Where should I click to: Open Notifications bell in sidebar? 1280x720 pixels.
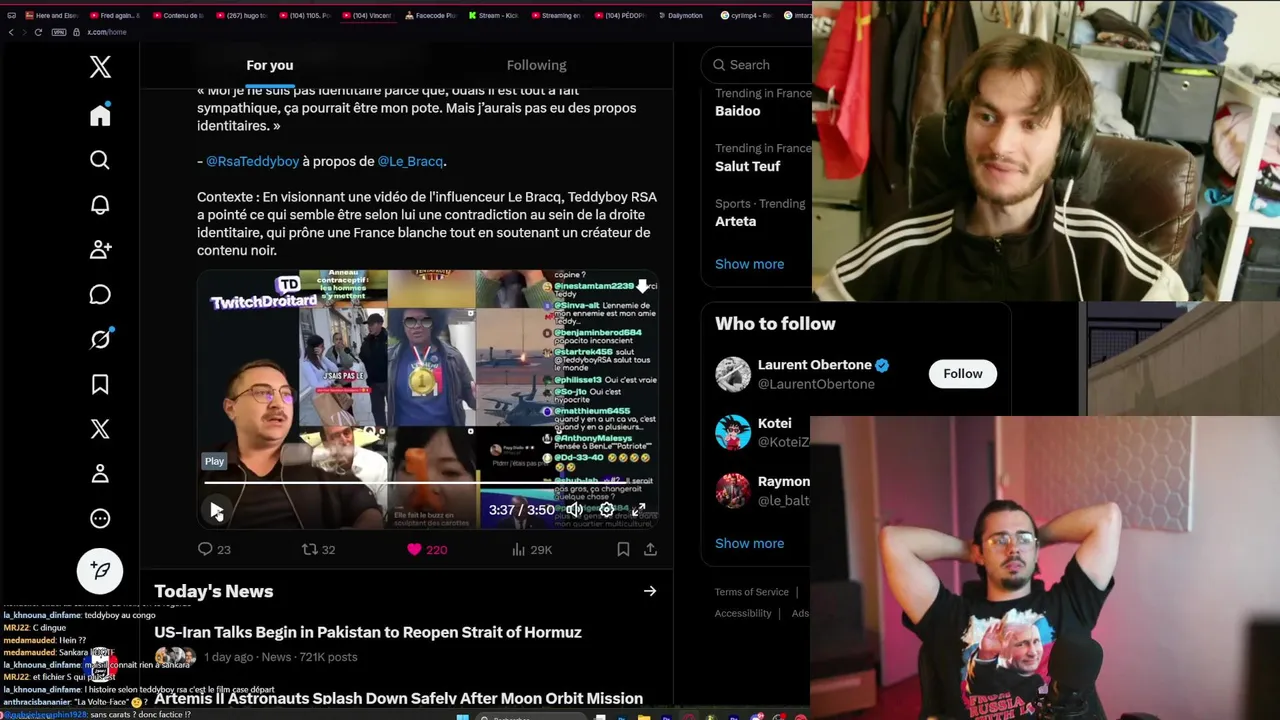(100, 205)
